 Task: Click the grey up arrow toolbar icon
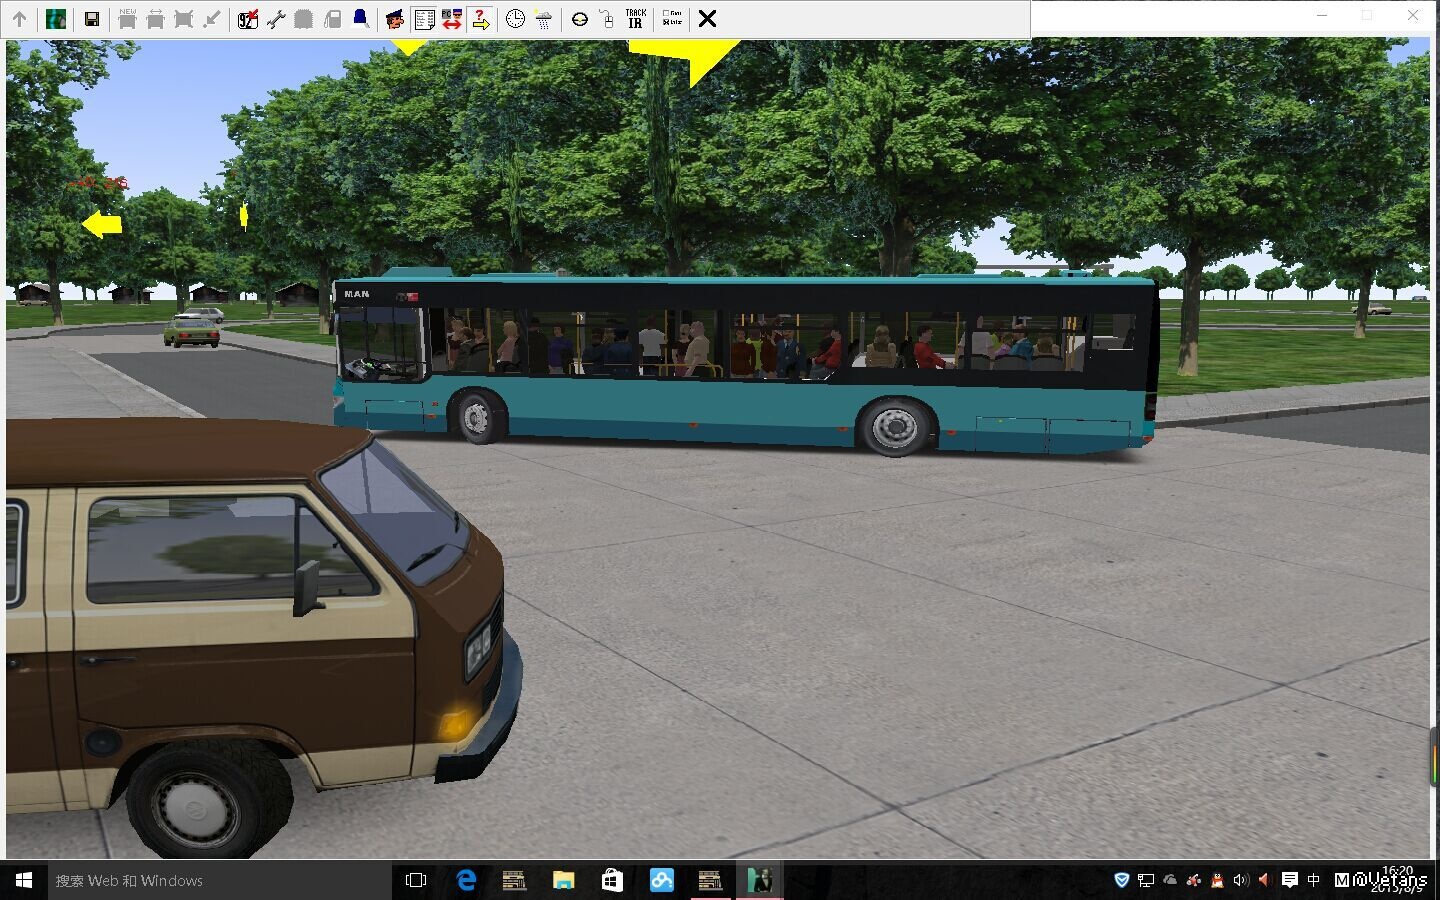(19, 19)
